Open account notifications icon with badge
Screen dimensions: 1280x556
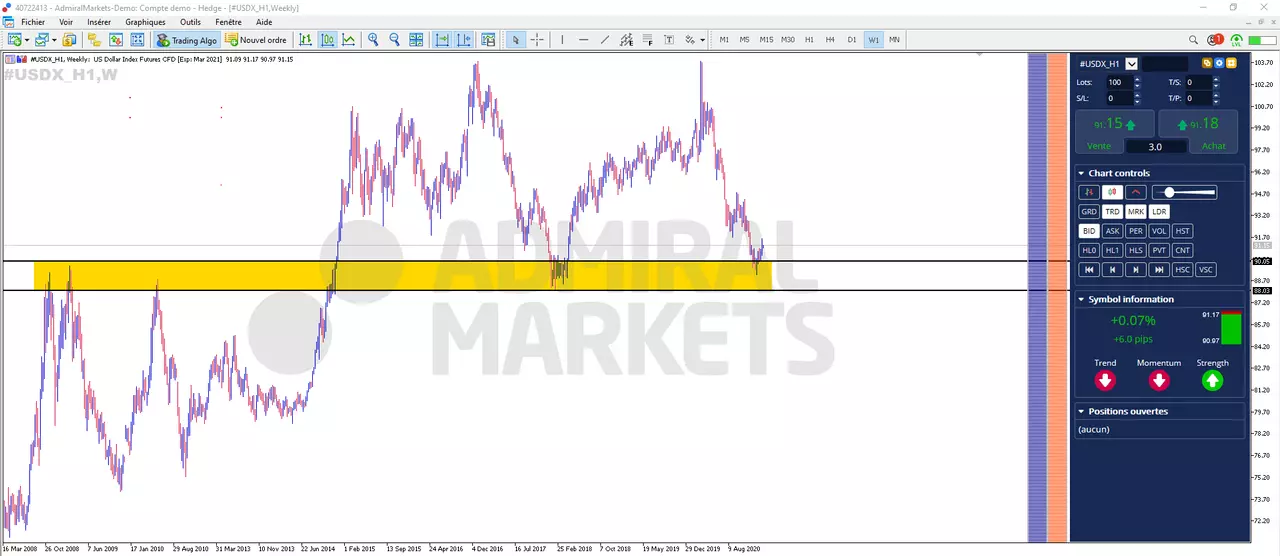point(1215,40)
